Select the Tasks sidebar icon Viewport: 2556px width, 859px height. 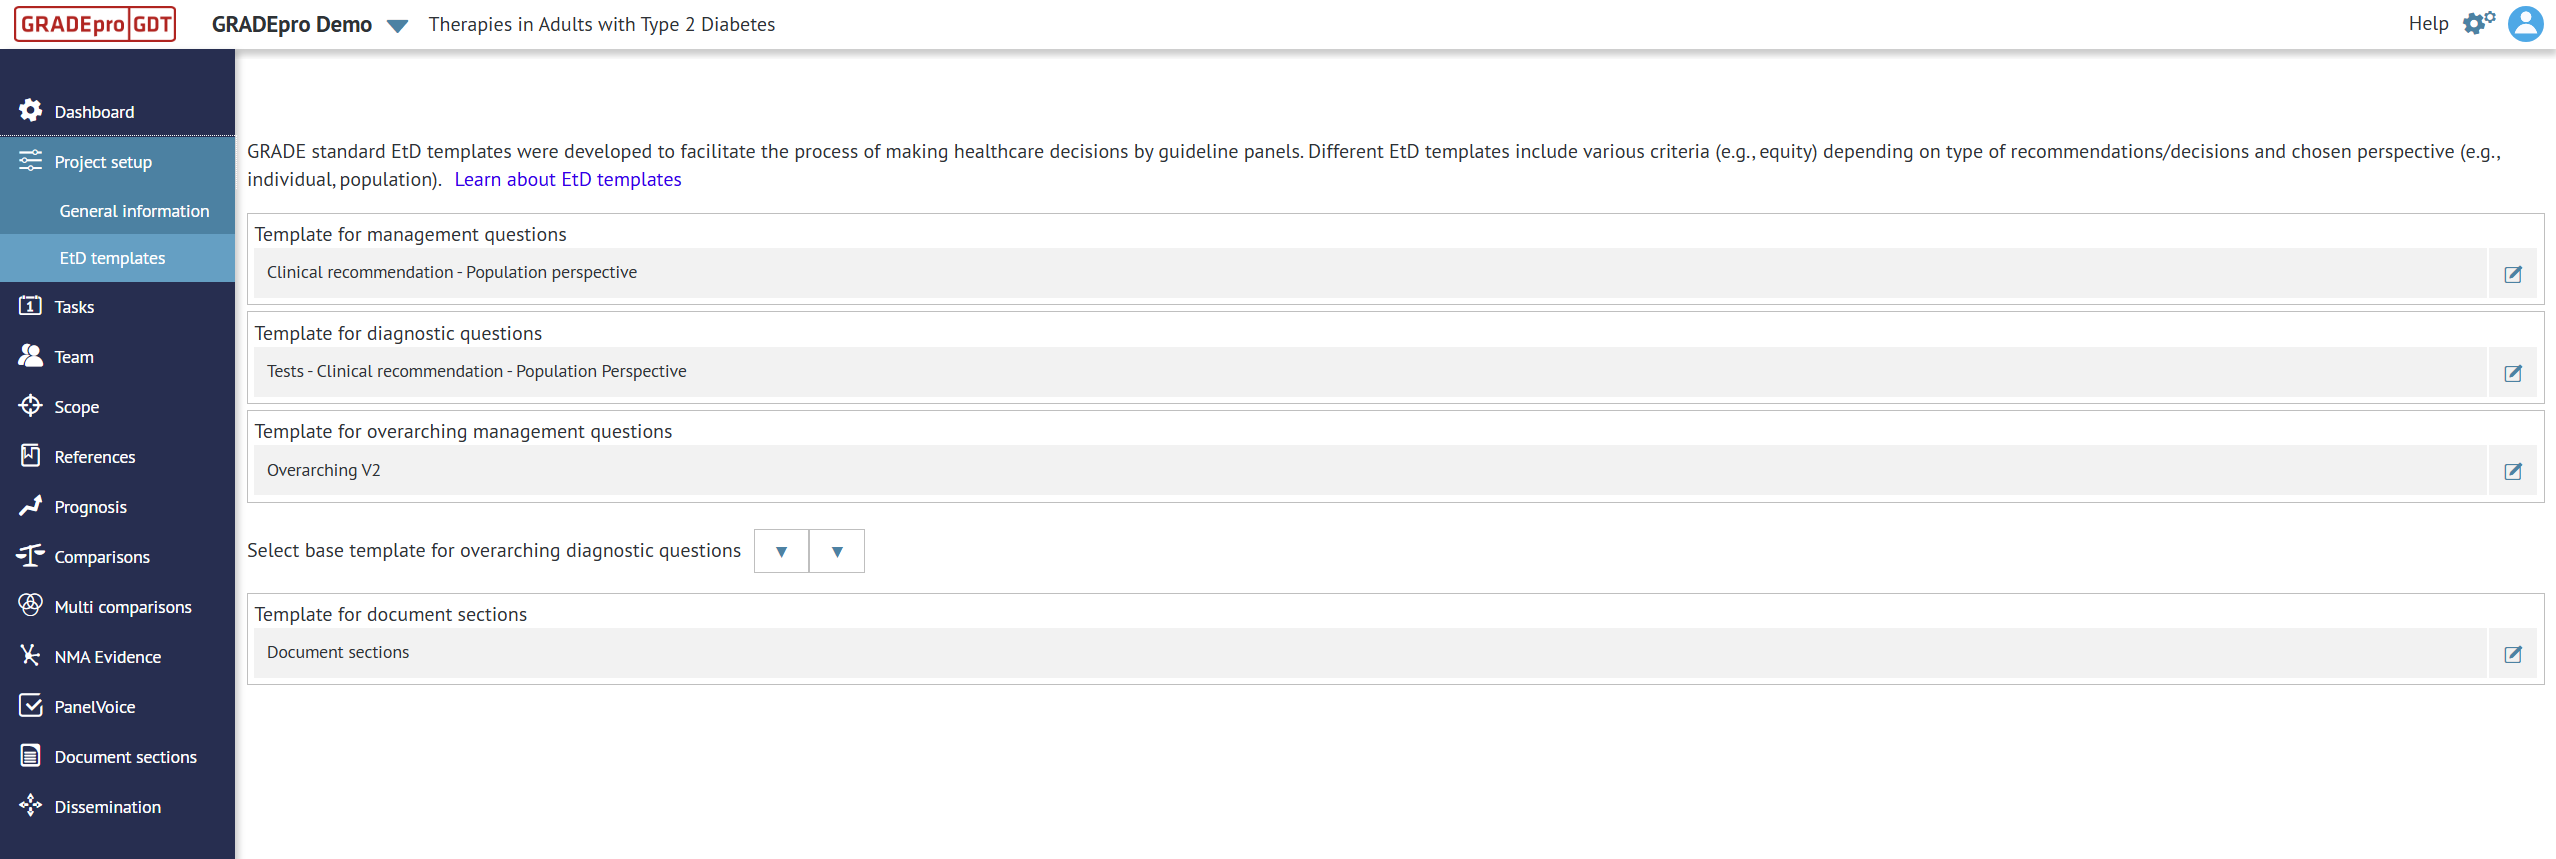click(x=74, y=306)
